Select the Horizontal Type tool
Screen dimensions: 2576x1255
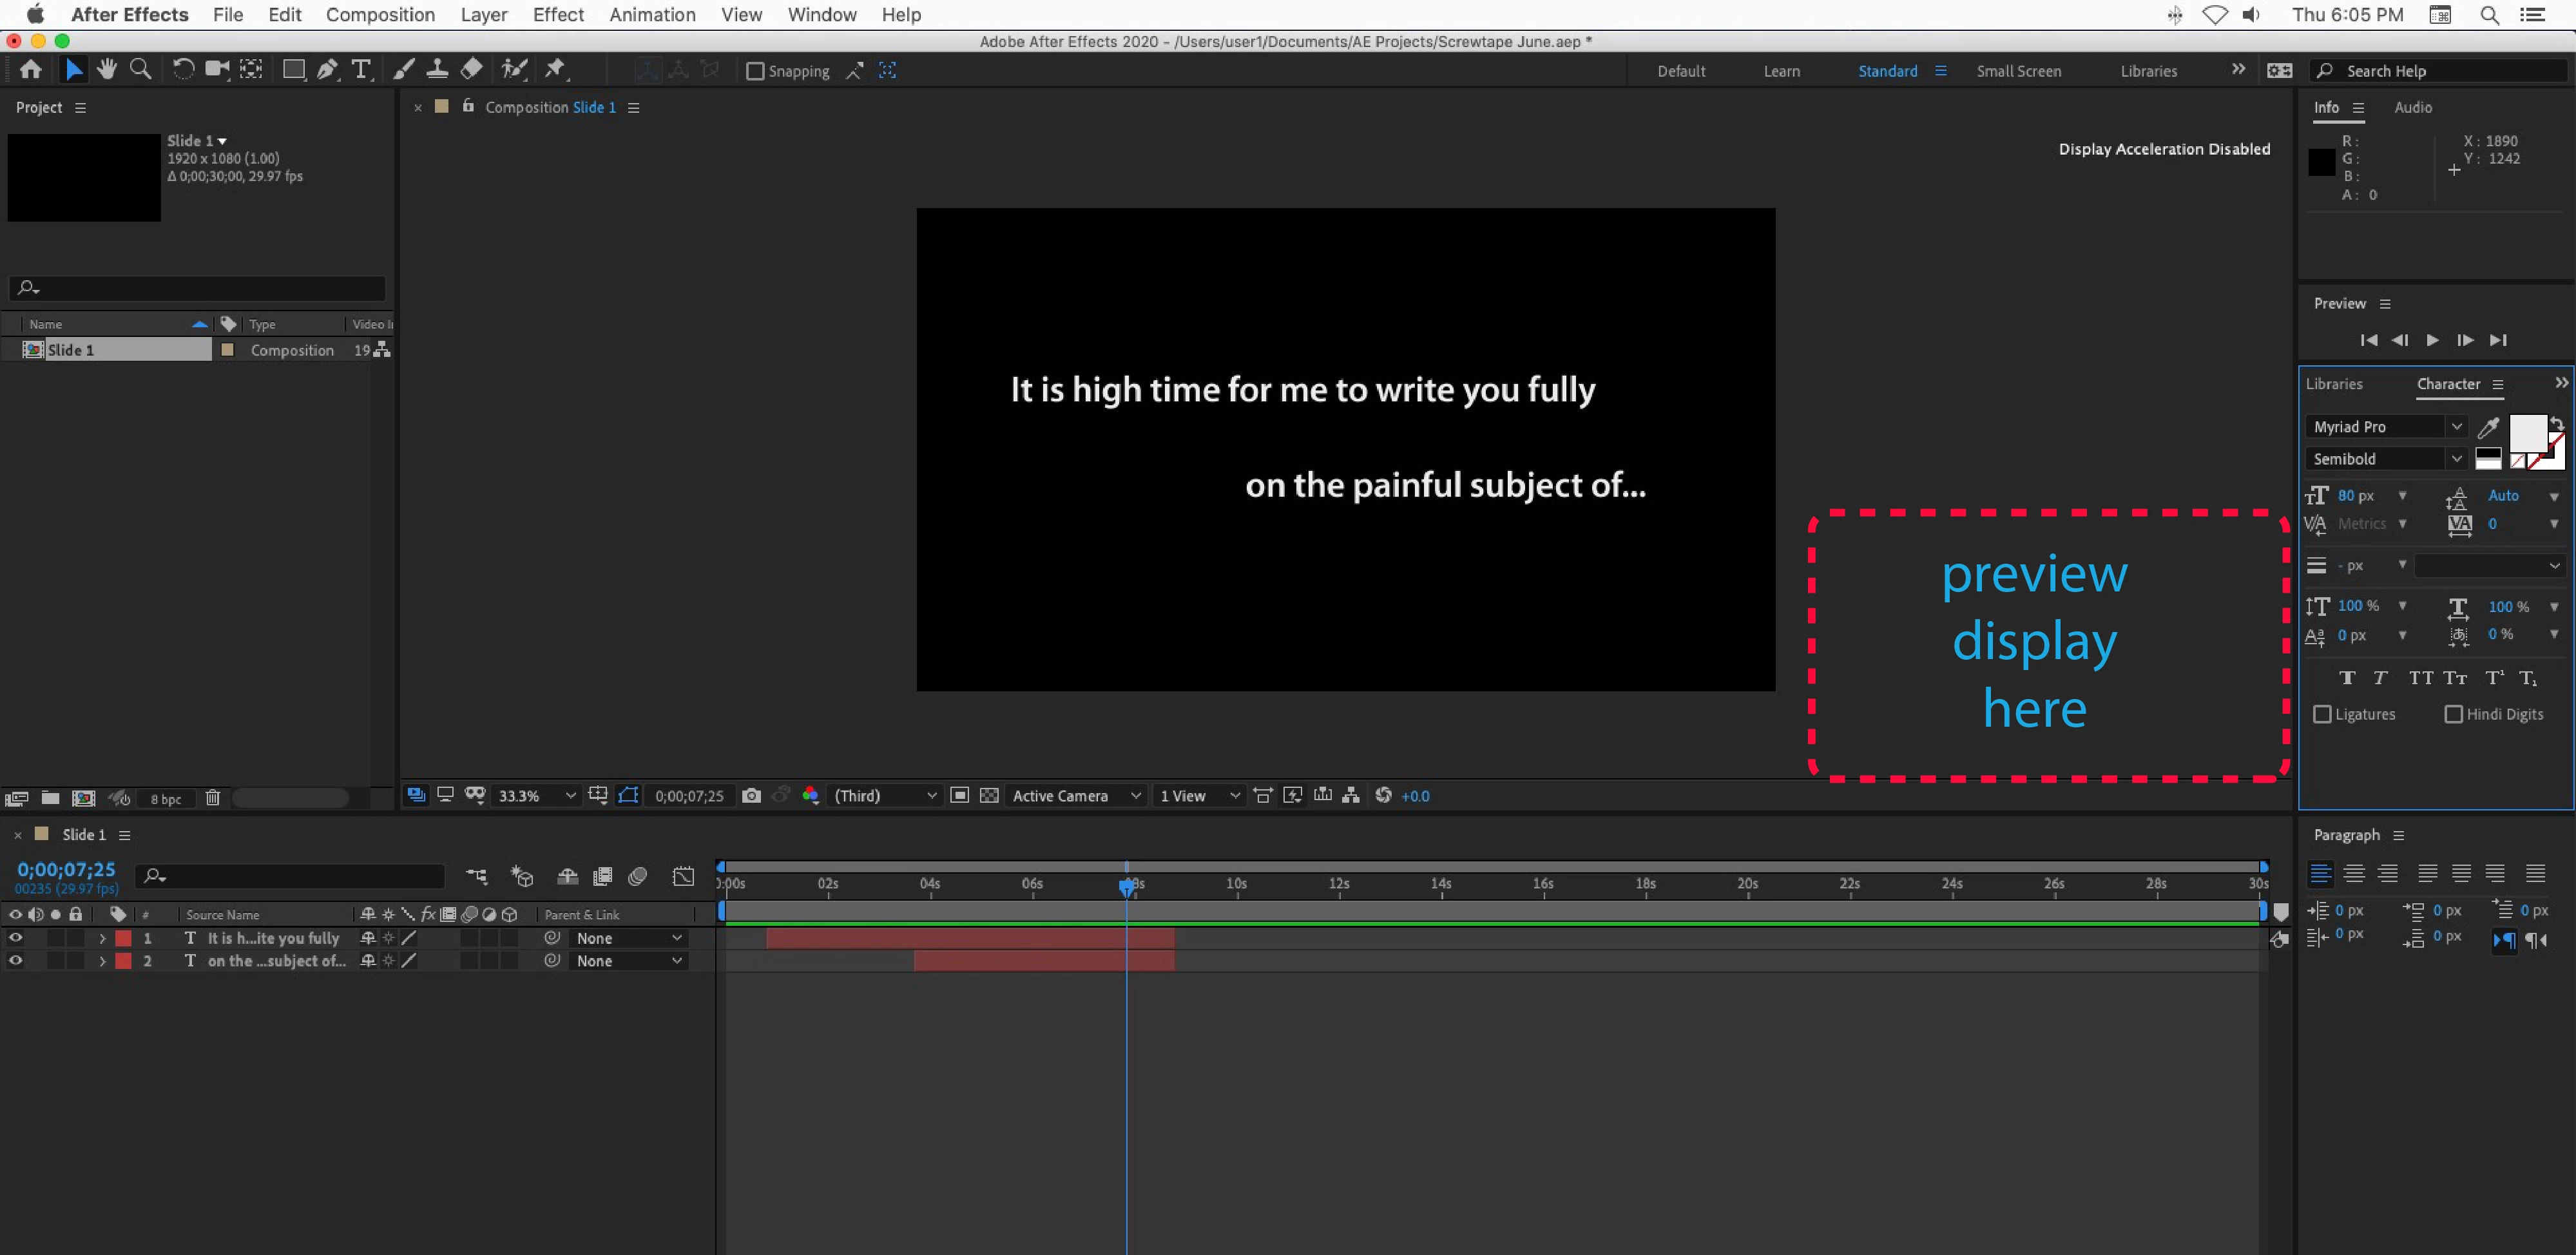click(x=361, y=70)
